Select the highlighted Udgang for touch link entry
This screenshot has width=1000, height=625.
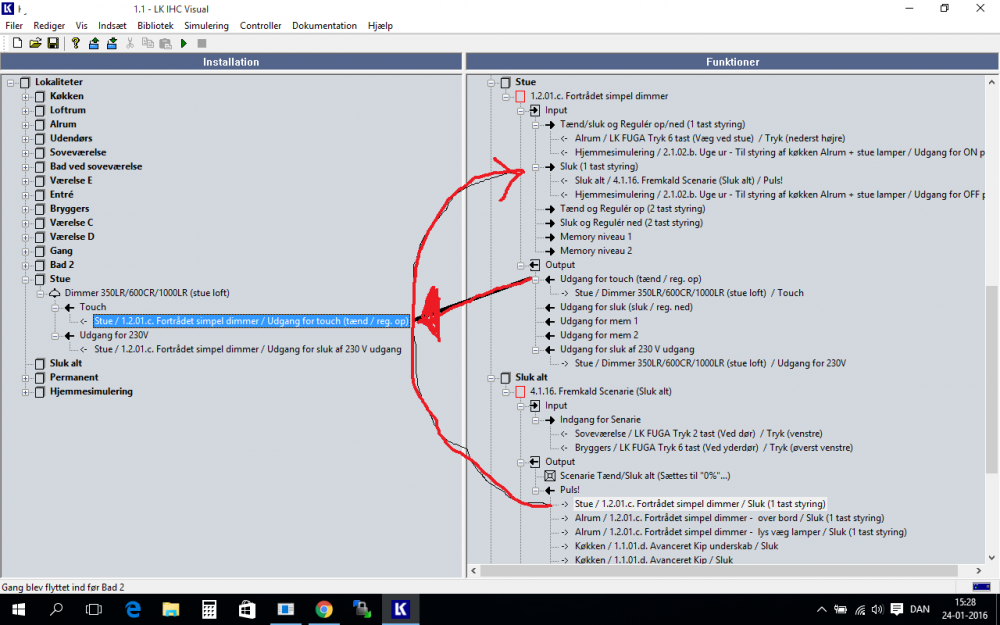[x=250, y=322]
